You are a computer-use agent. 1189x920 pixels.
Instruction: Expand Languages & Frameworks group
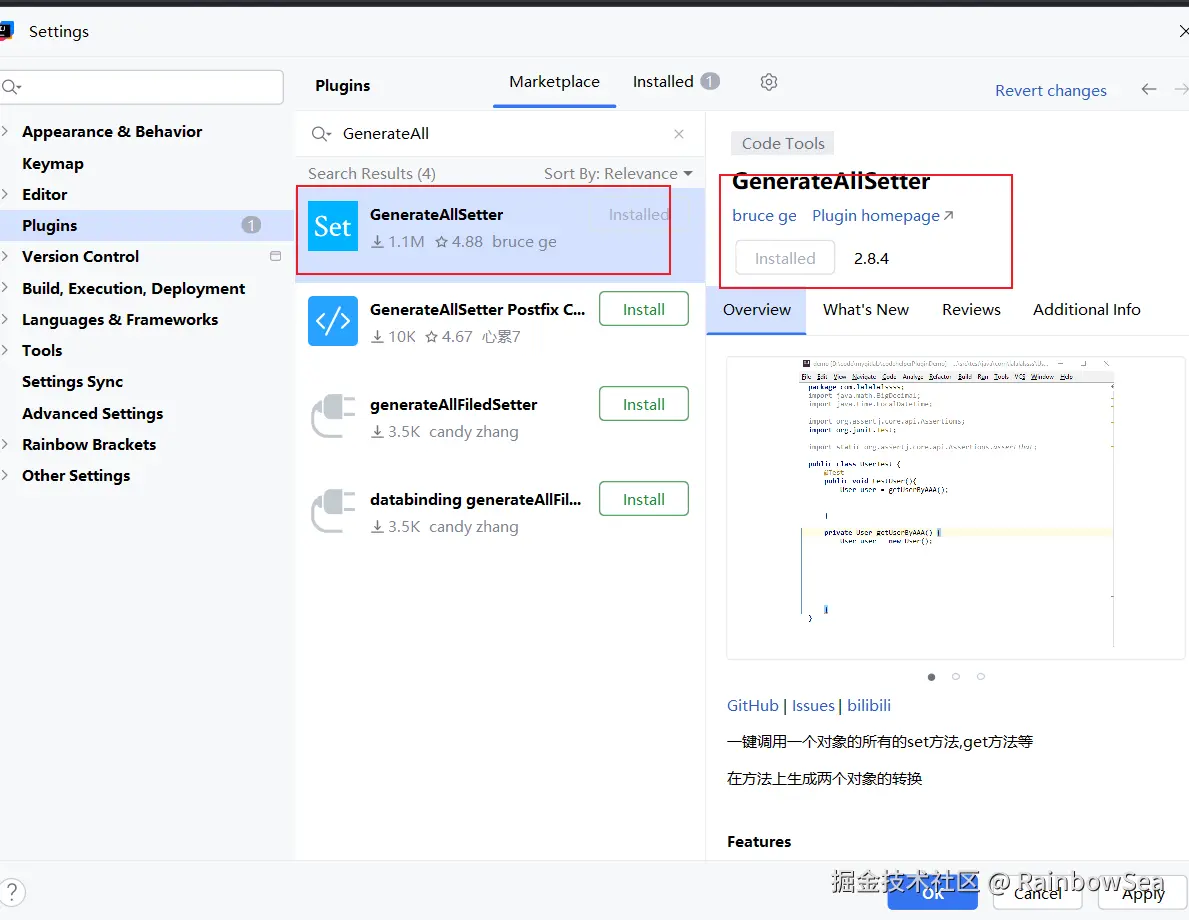[x=5, y=319]
